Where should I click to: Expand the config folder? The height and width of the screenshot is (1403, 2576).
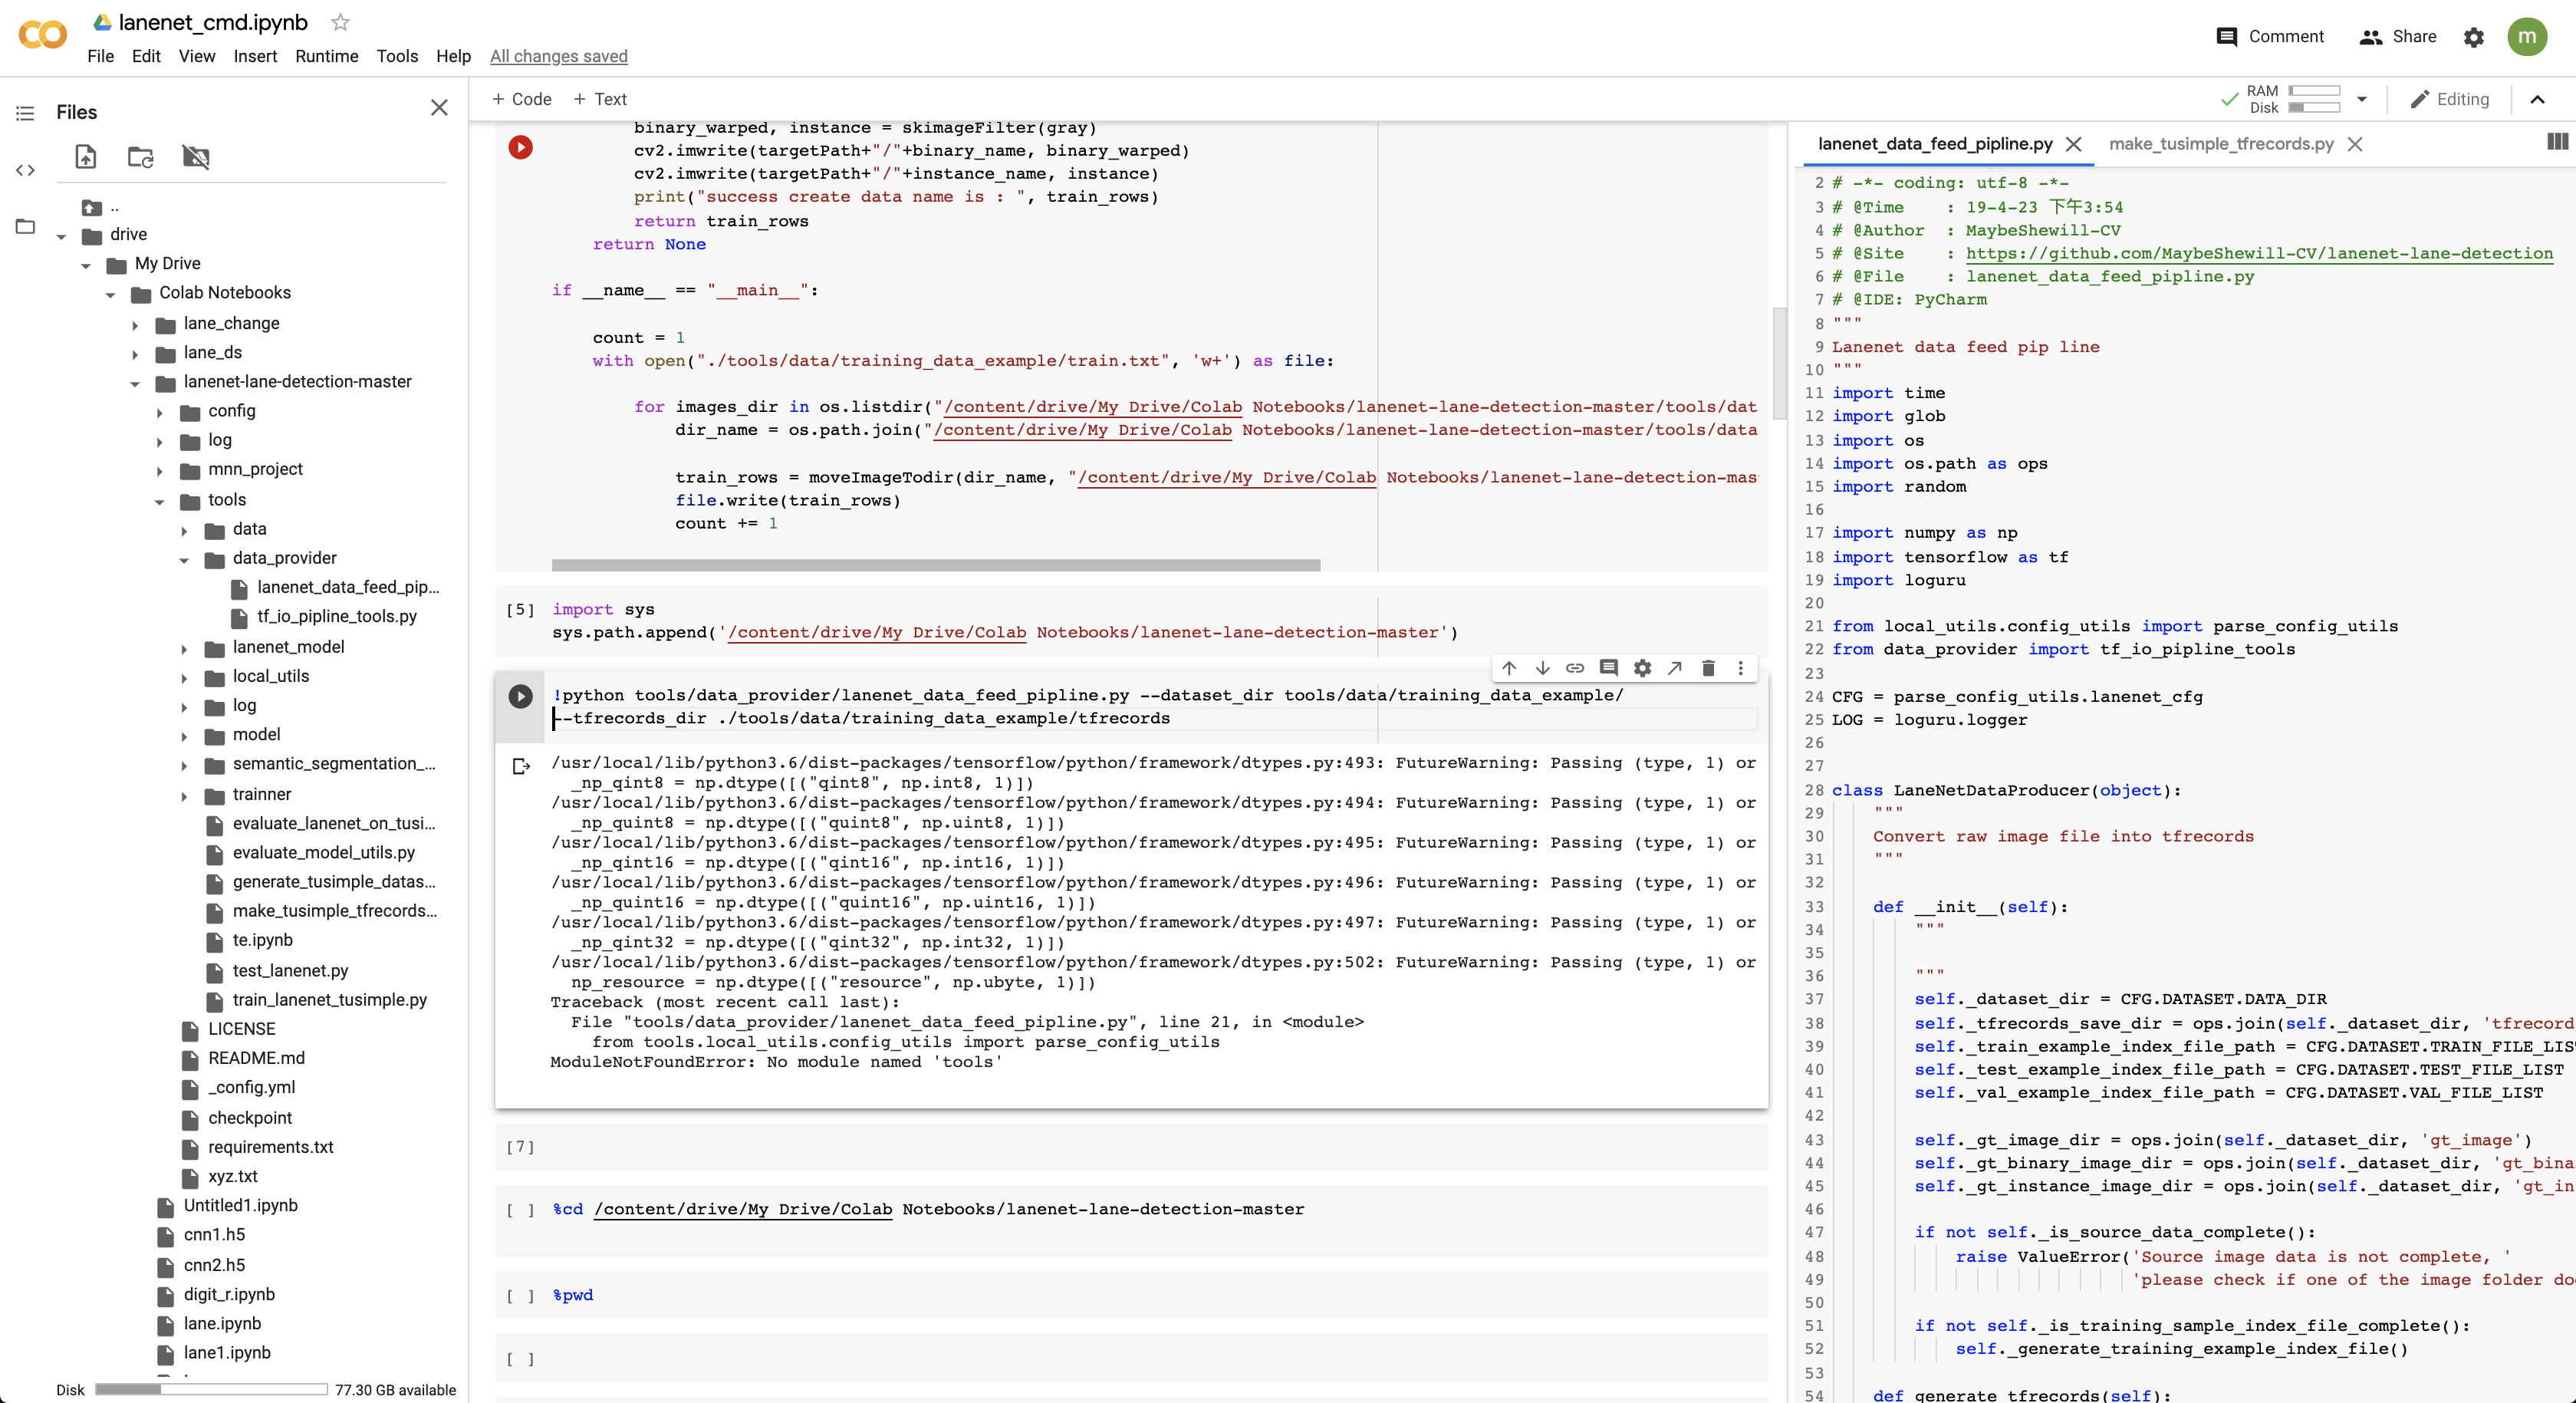pos(161,412)
